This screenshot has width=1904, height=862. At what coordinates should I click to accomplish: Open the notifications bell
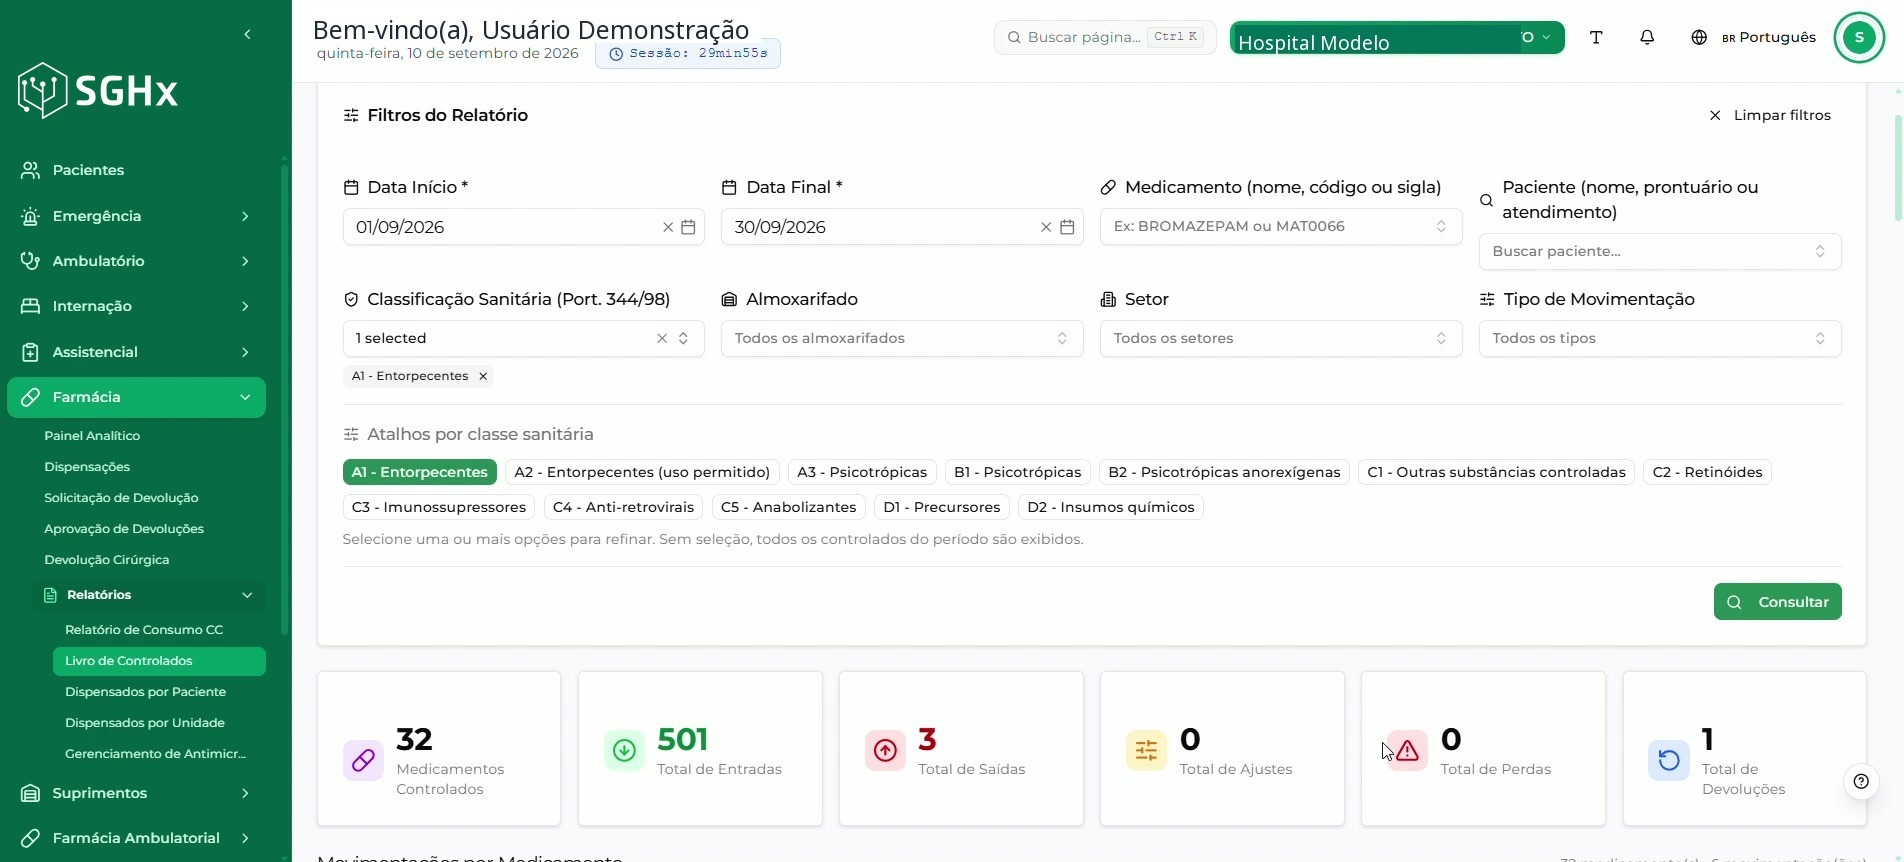click(x=1647, y=37)
